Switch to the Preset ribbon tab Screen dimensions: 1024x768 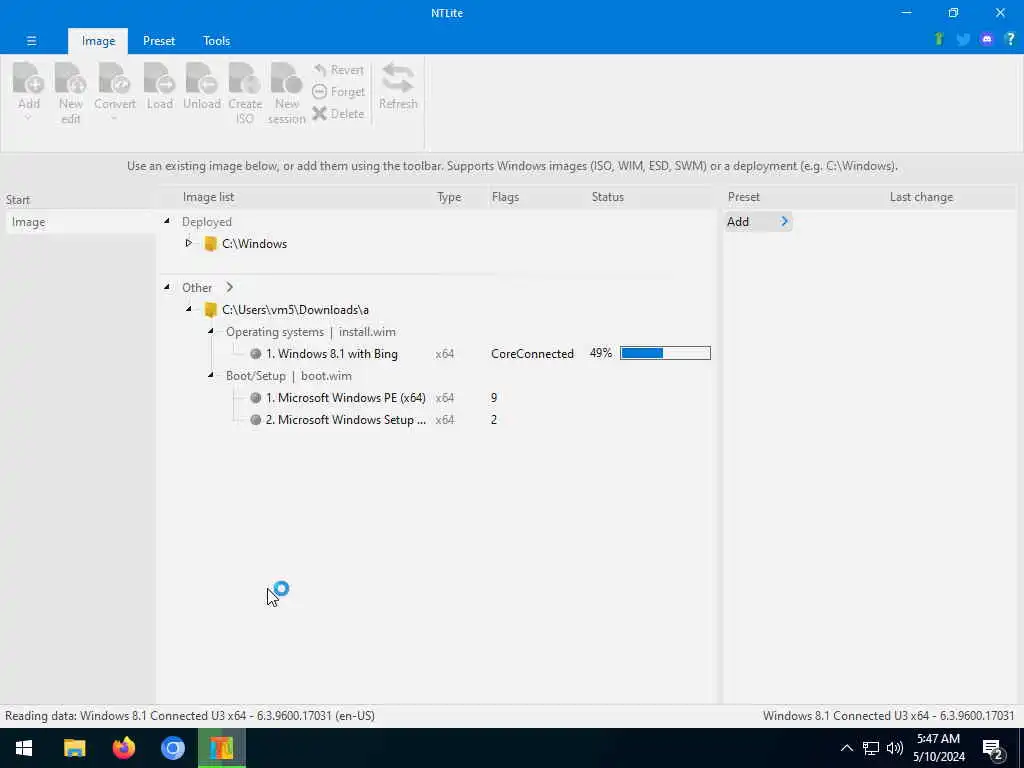click(x=159, y=40)
